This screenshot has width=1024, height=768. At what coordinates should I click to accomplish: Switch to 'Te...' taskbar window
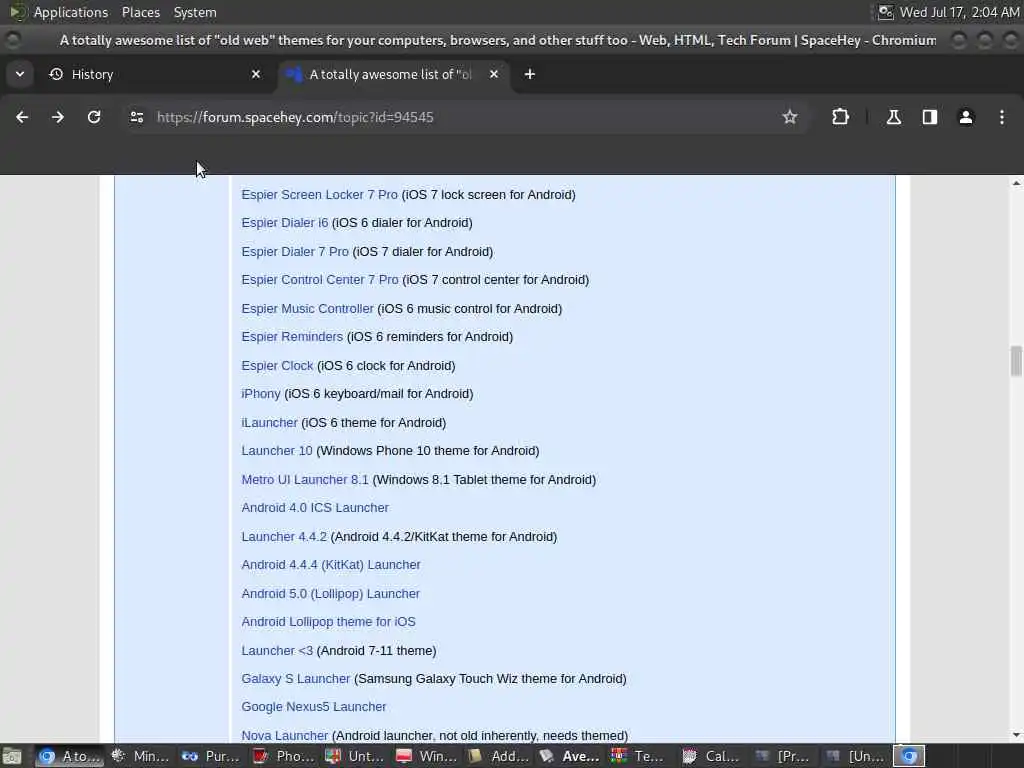point(639,756)
